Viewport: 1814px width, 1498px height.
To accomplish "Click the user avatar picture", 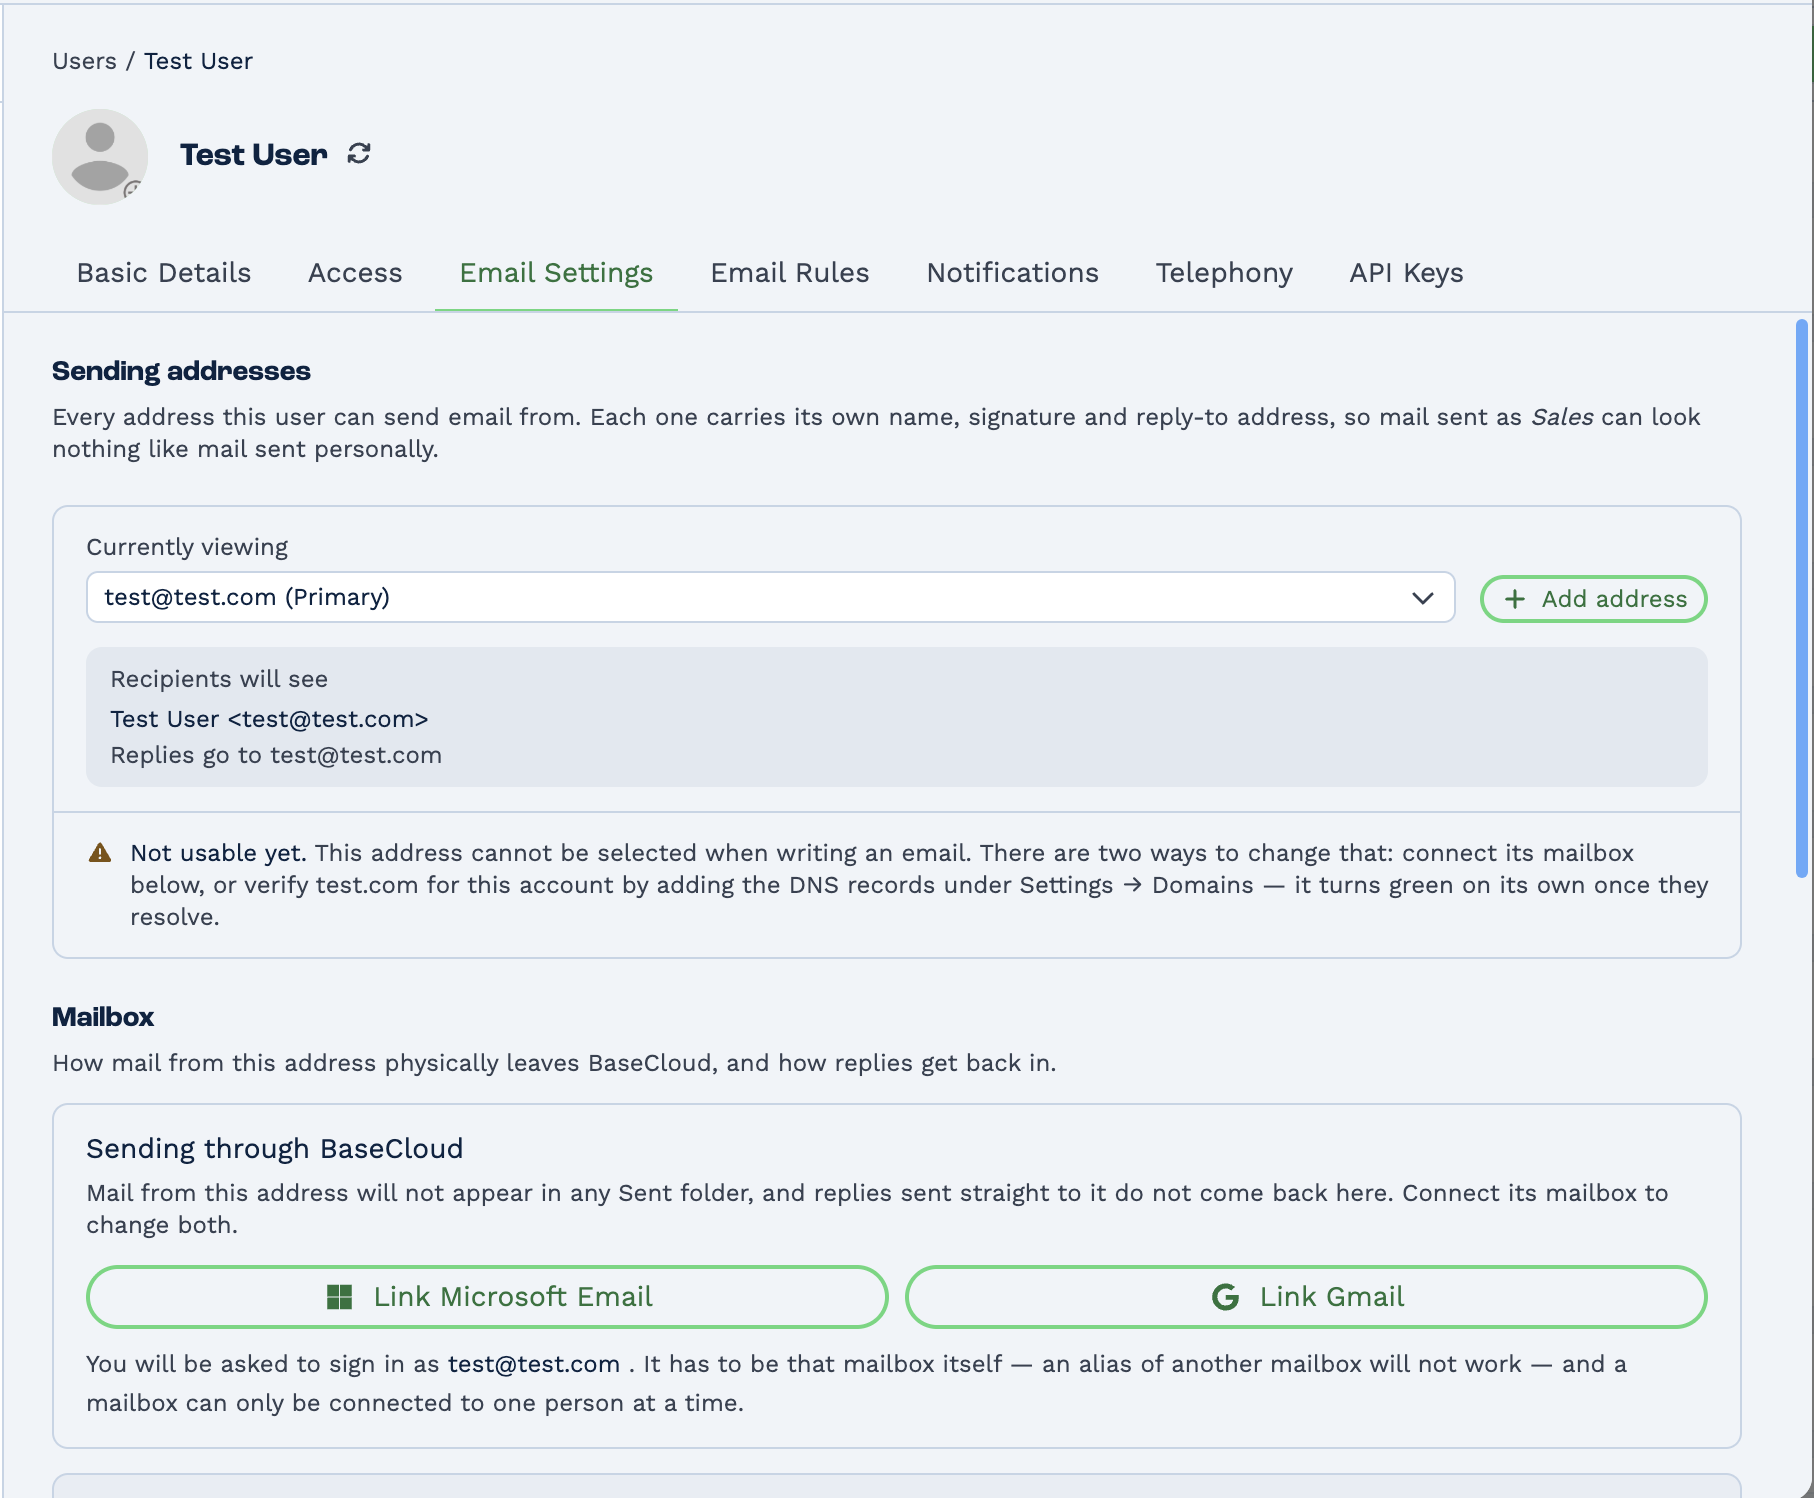I will tap(100, 157).
